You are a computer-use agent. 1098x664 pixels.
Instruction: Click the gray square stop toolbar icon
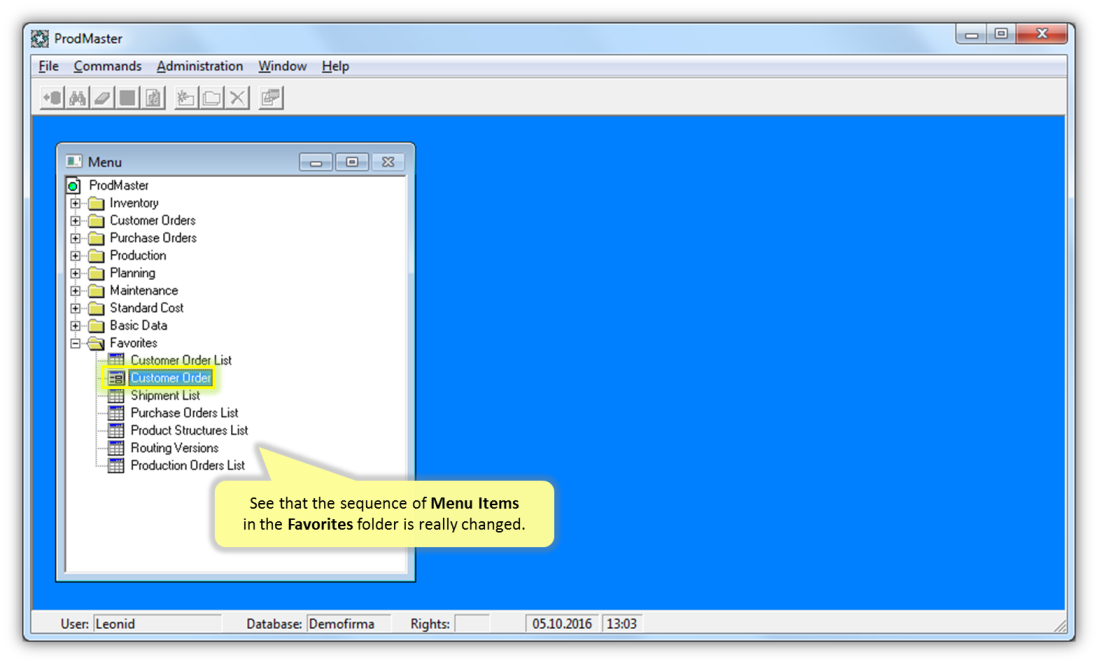tap(127, 98)
